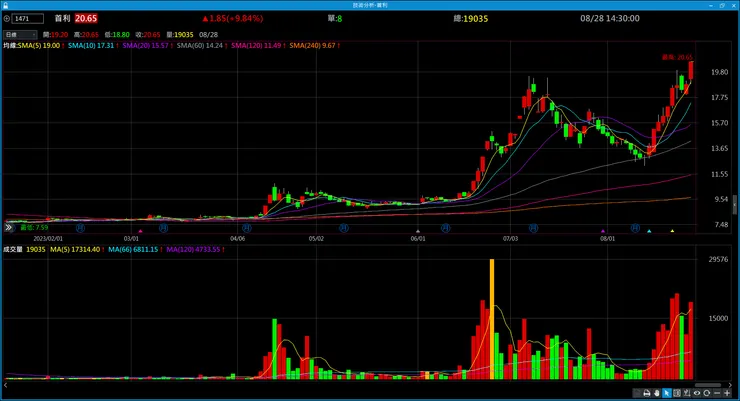Click the magenta triangle marker near 03/01
This screenshot has height=401, width=740.
pyautogui.click(x=140, y=231)
